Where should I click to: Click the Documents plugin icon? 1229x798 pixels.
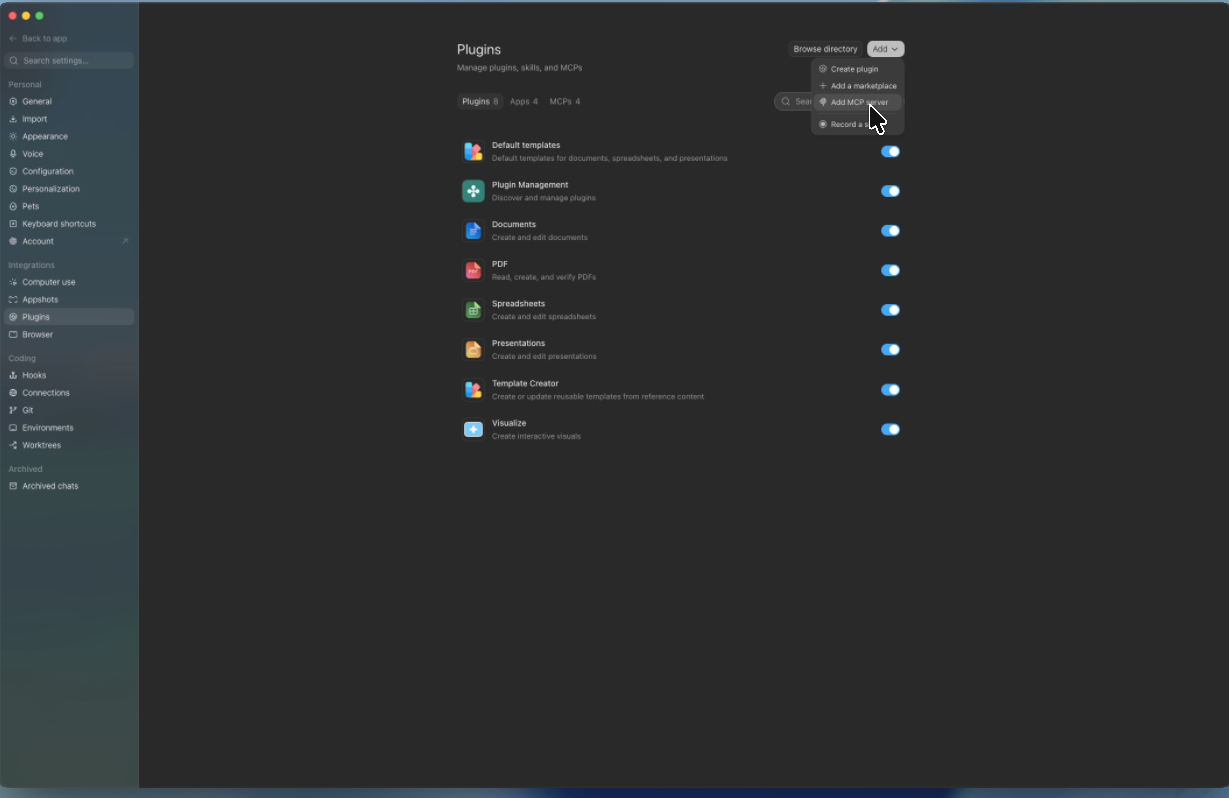coord(473,231)
